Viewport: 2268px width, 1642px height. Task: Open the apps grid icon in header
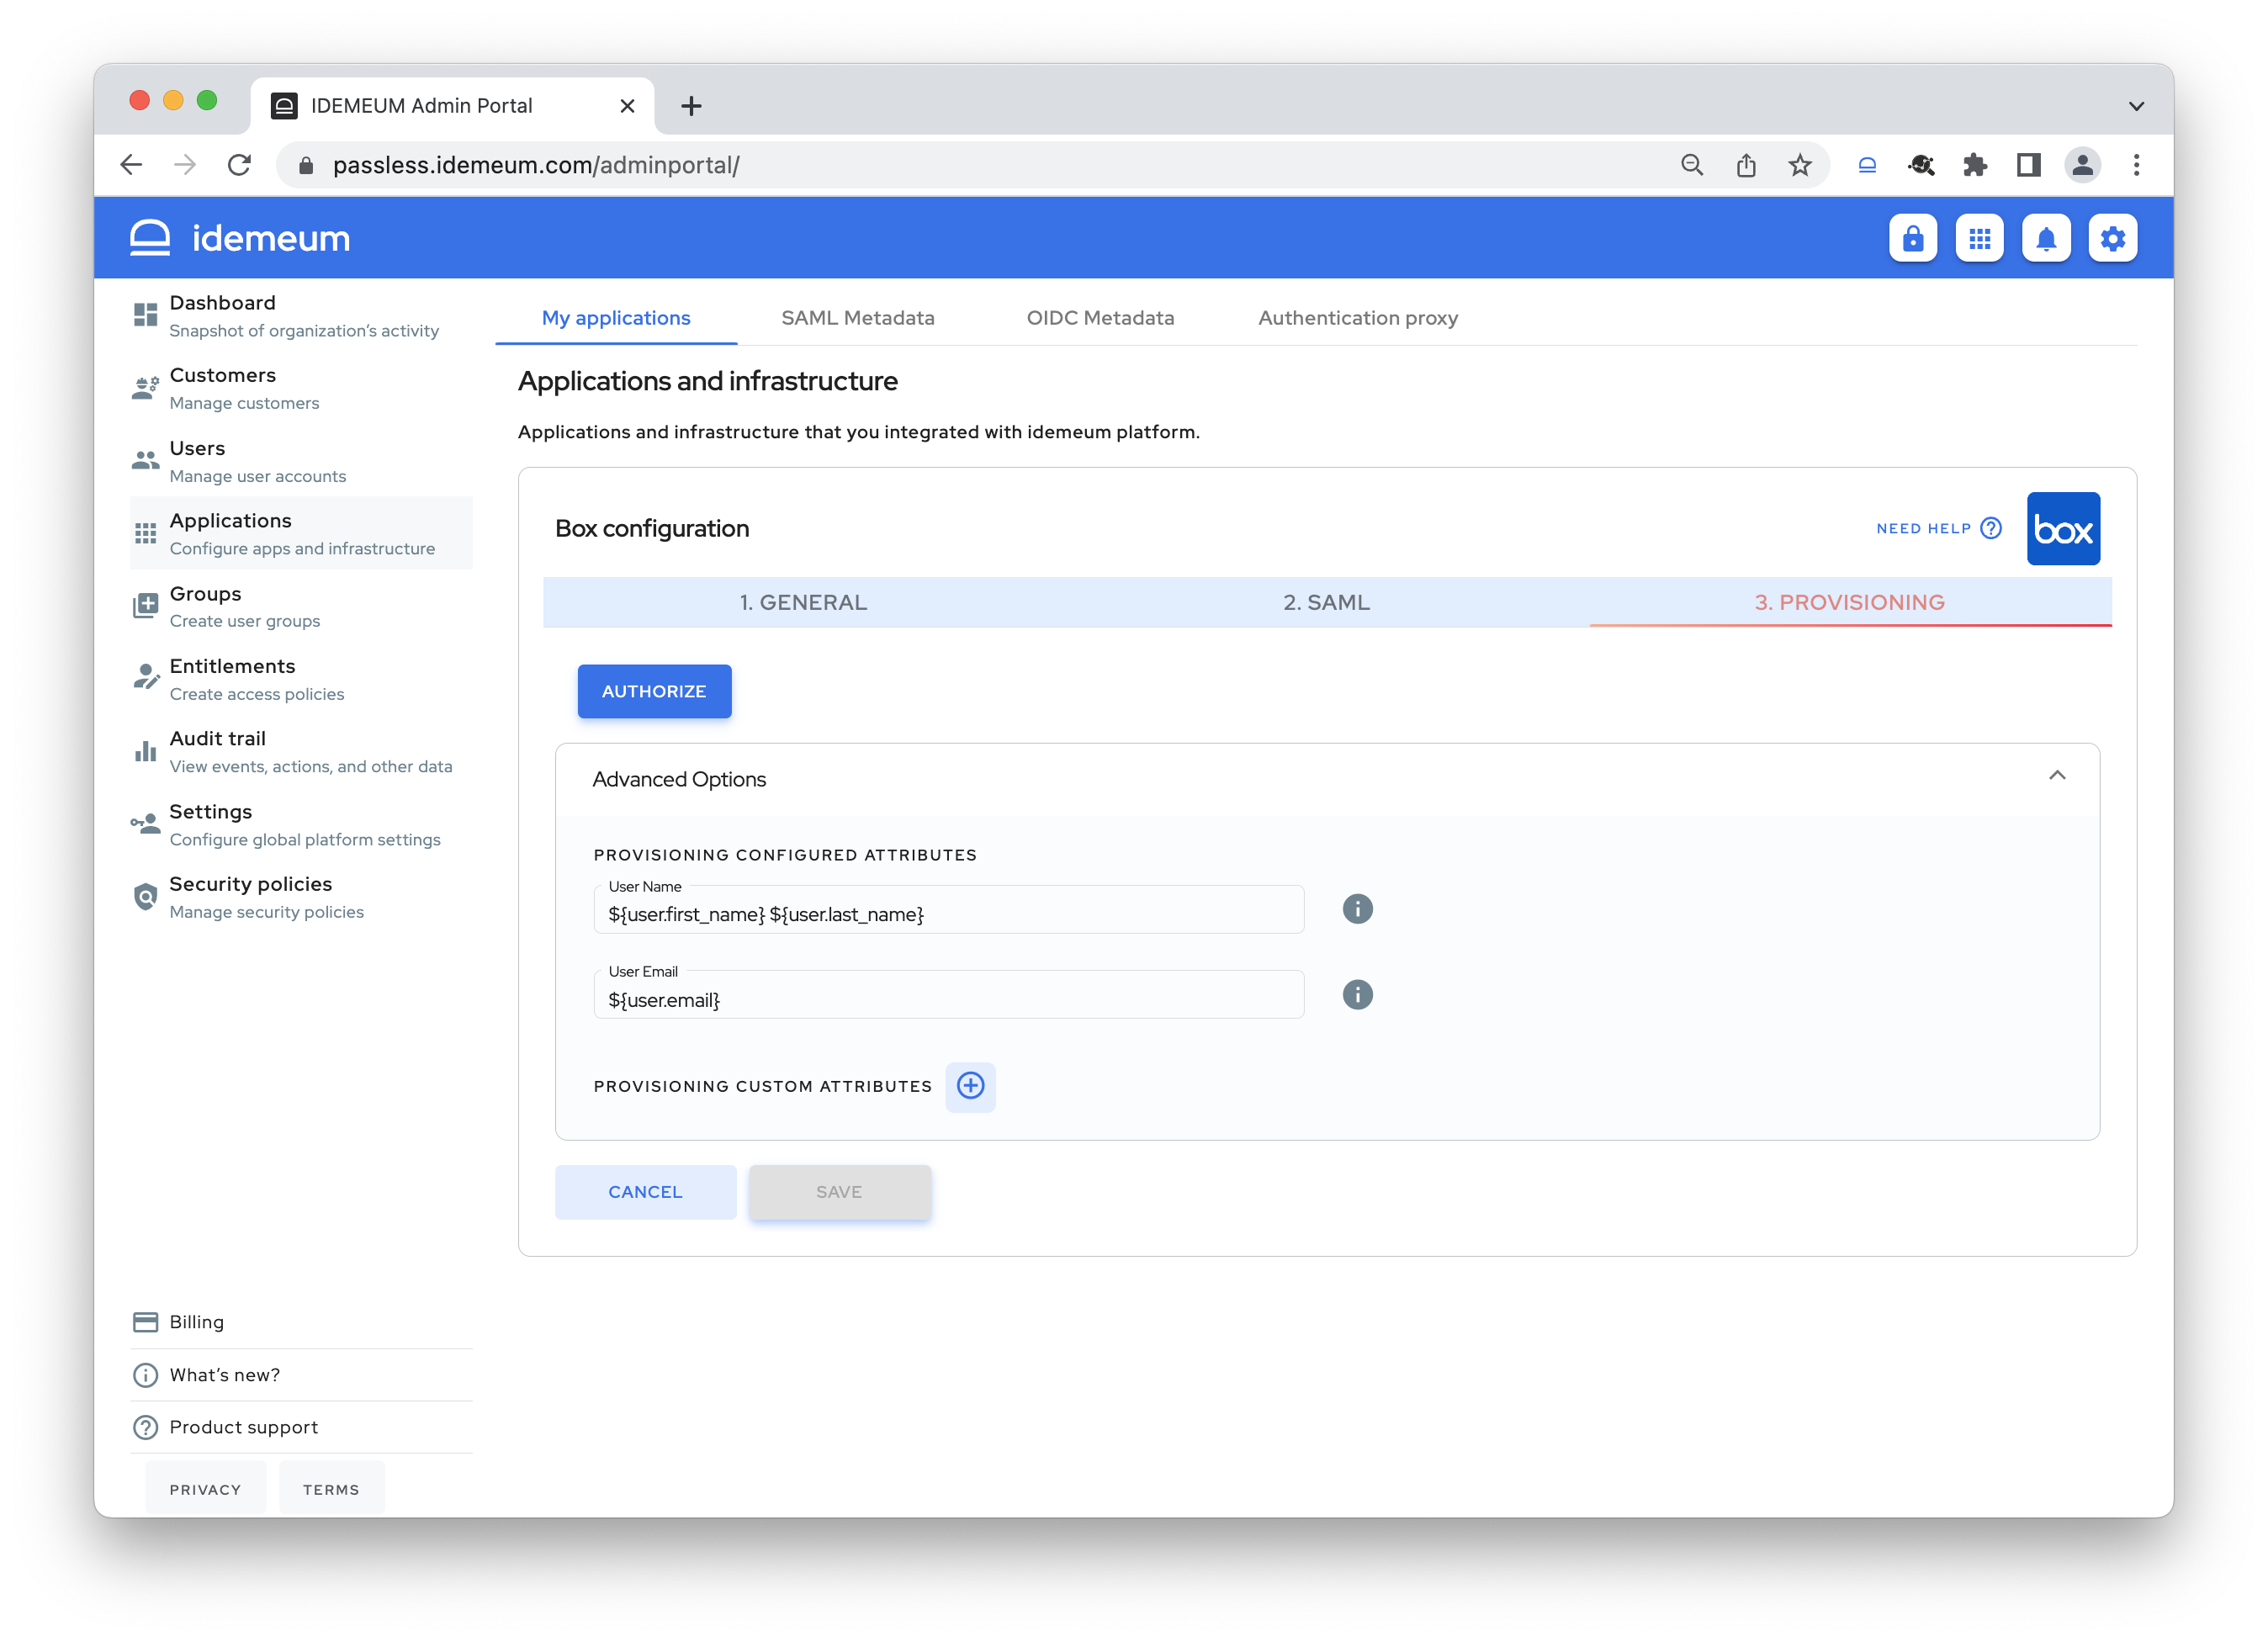click(x=1979, y=238)
